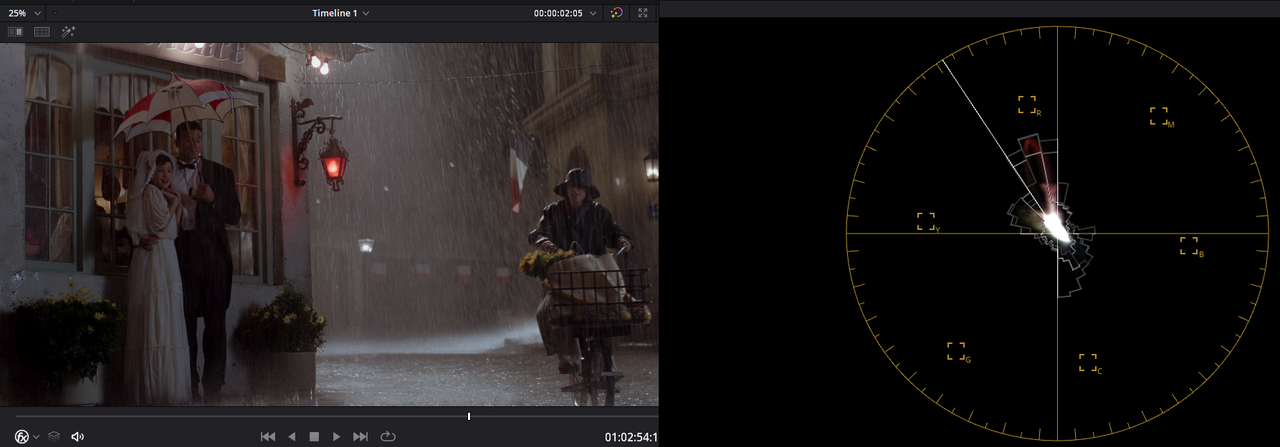Jump to the last frame

361,437
